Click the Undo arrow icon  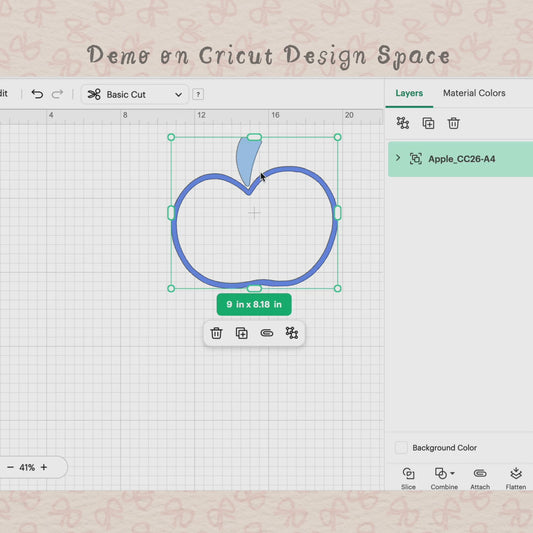click(x=37, y=94)
